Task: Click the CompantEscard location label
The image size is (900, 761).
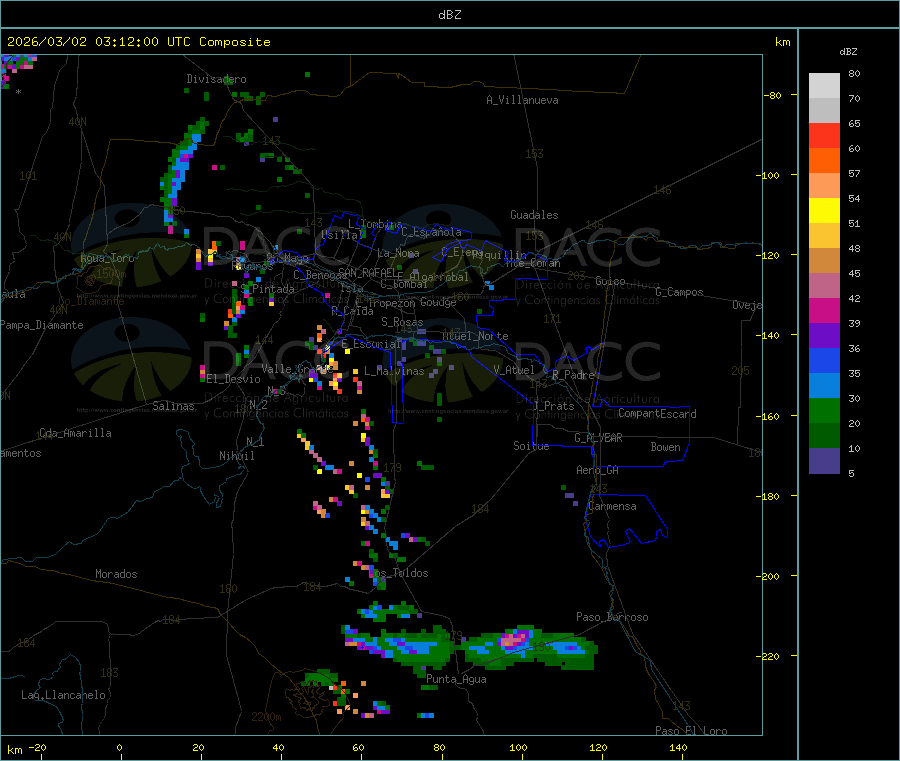Action: point(657,414)
